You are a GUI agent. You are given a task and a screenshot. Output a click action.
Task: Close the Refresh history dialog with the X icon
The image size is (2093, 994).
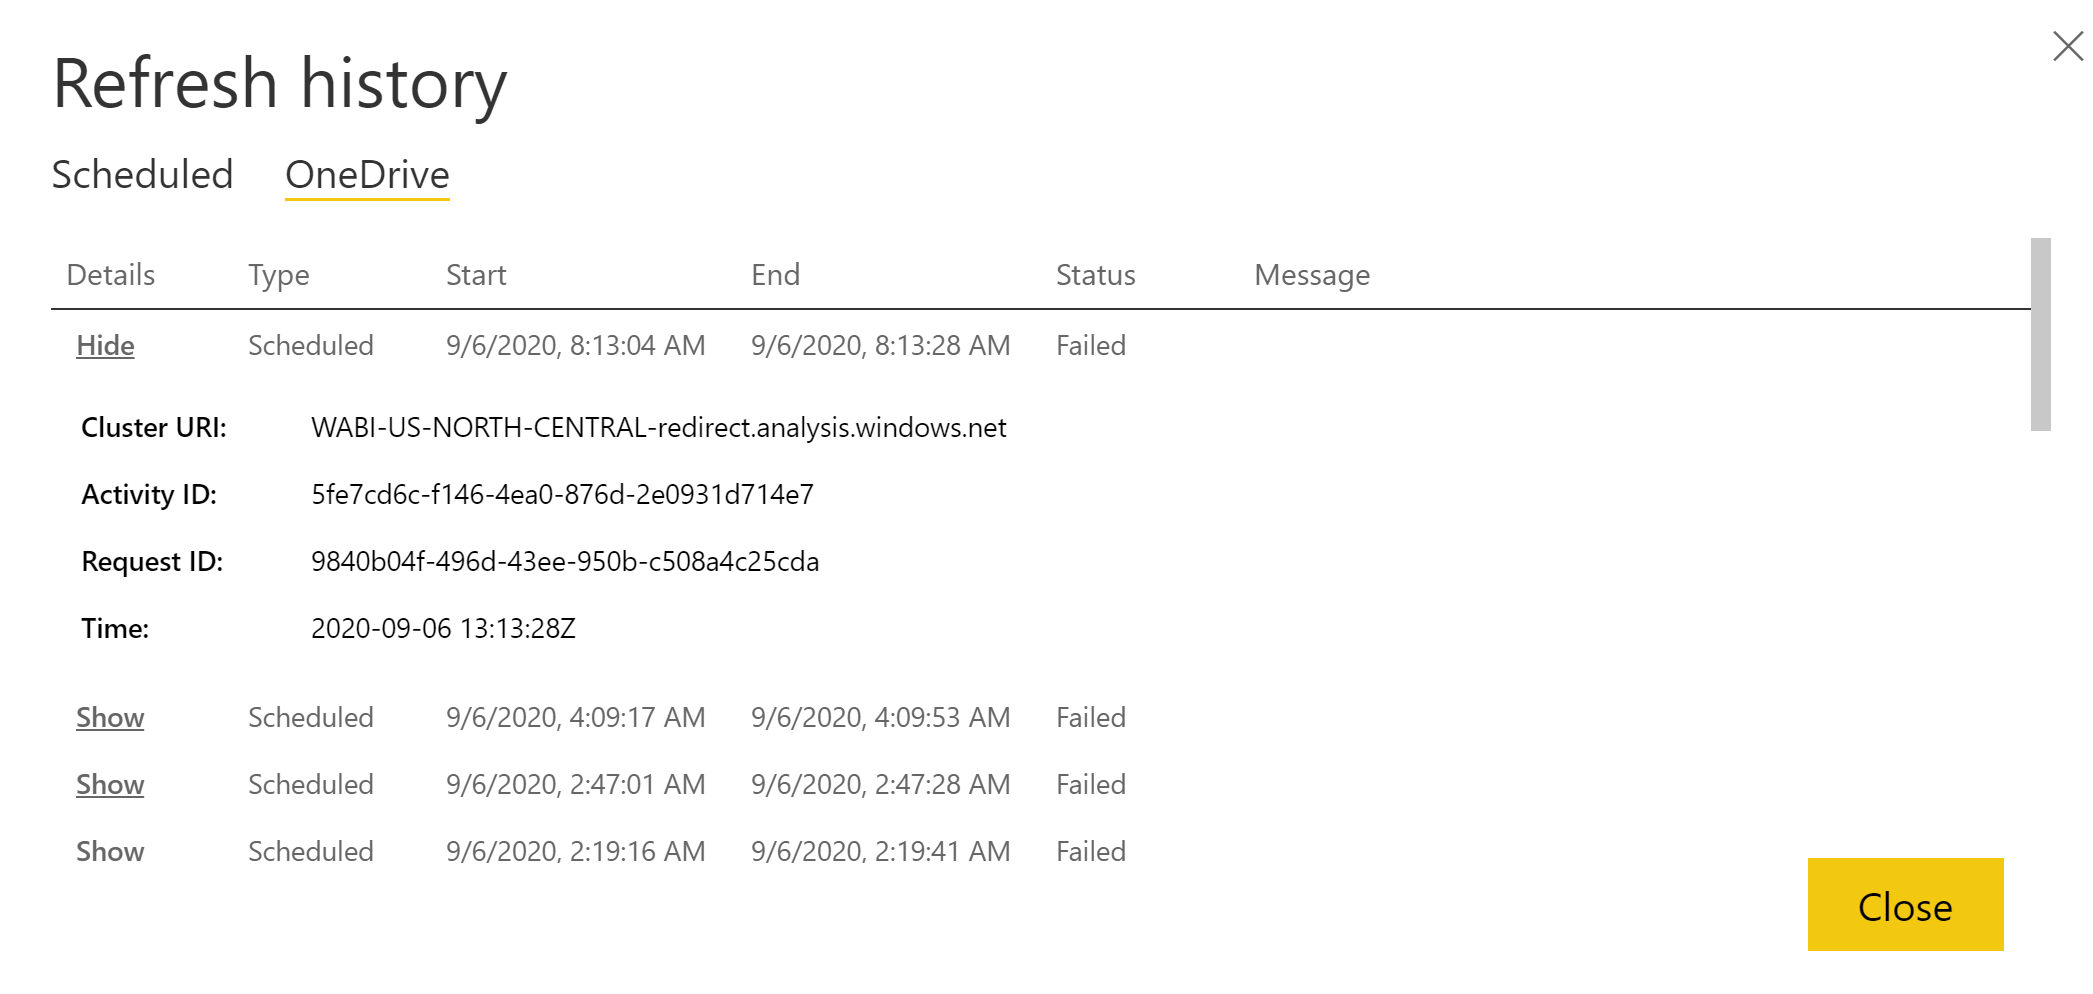coord(2067,46)
